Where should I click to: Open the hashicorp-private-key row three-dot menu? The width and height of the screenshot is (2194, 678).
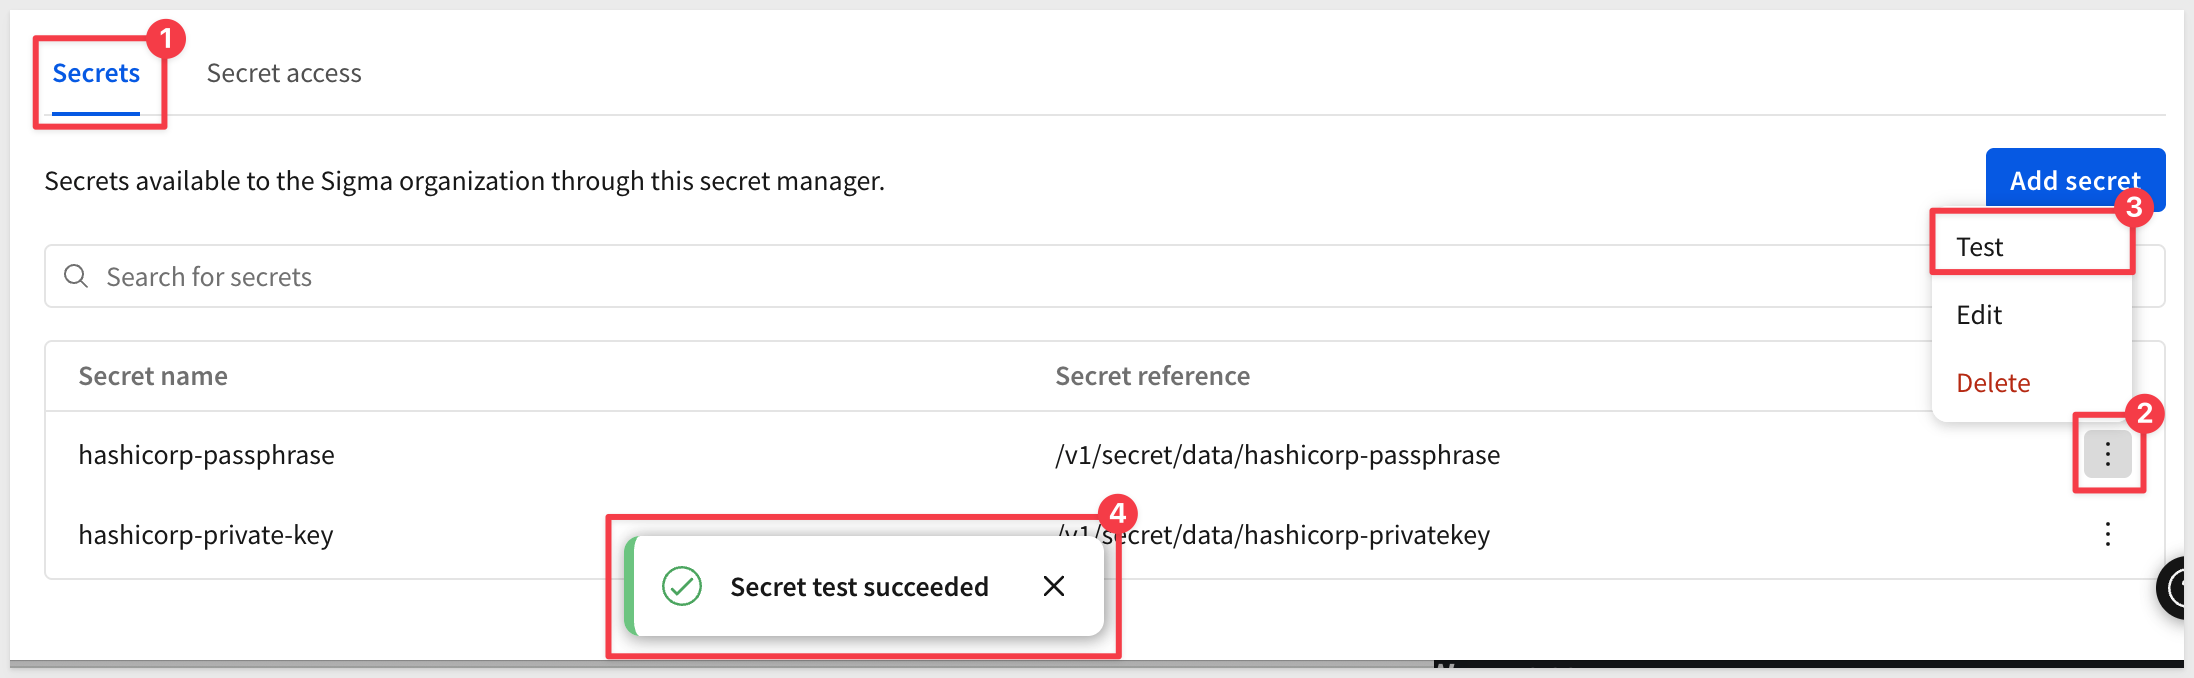coord(2107,534)
